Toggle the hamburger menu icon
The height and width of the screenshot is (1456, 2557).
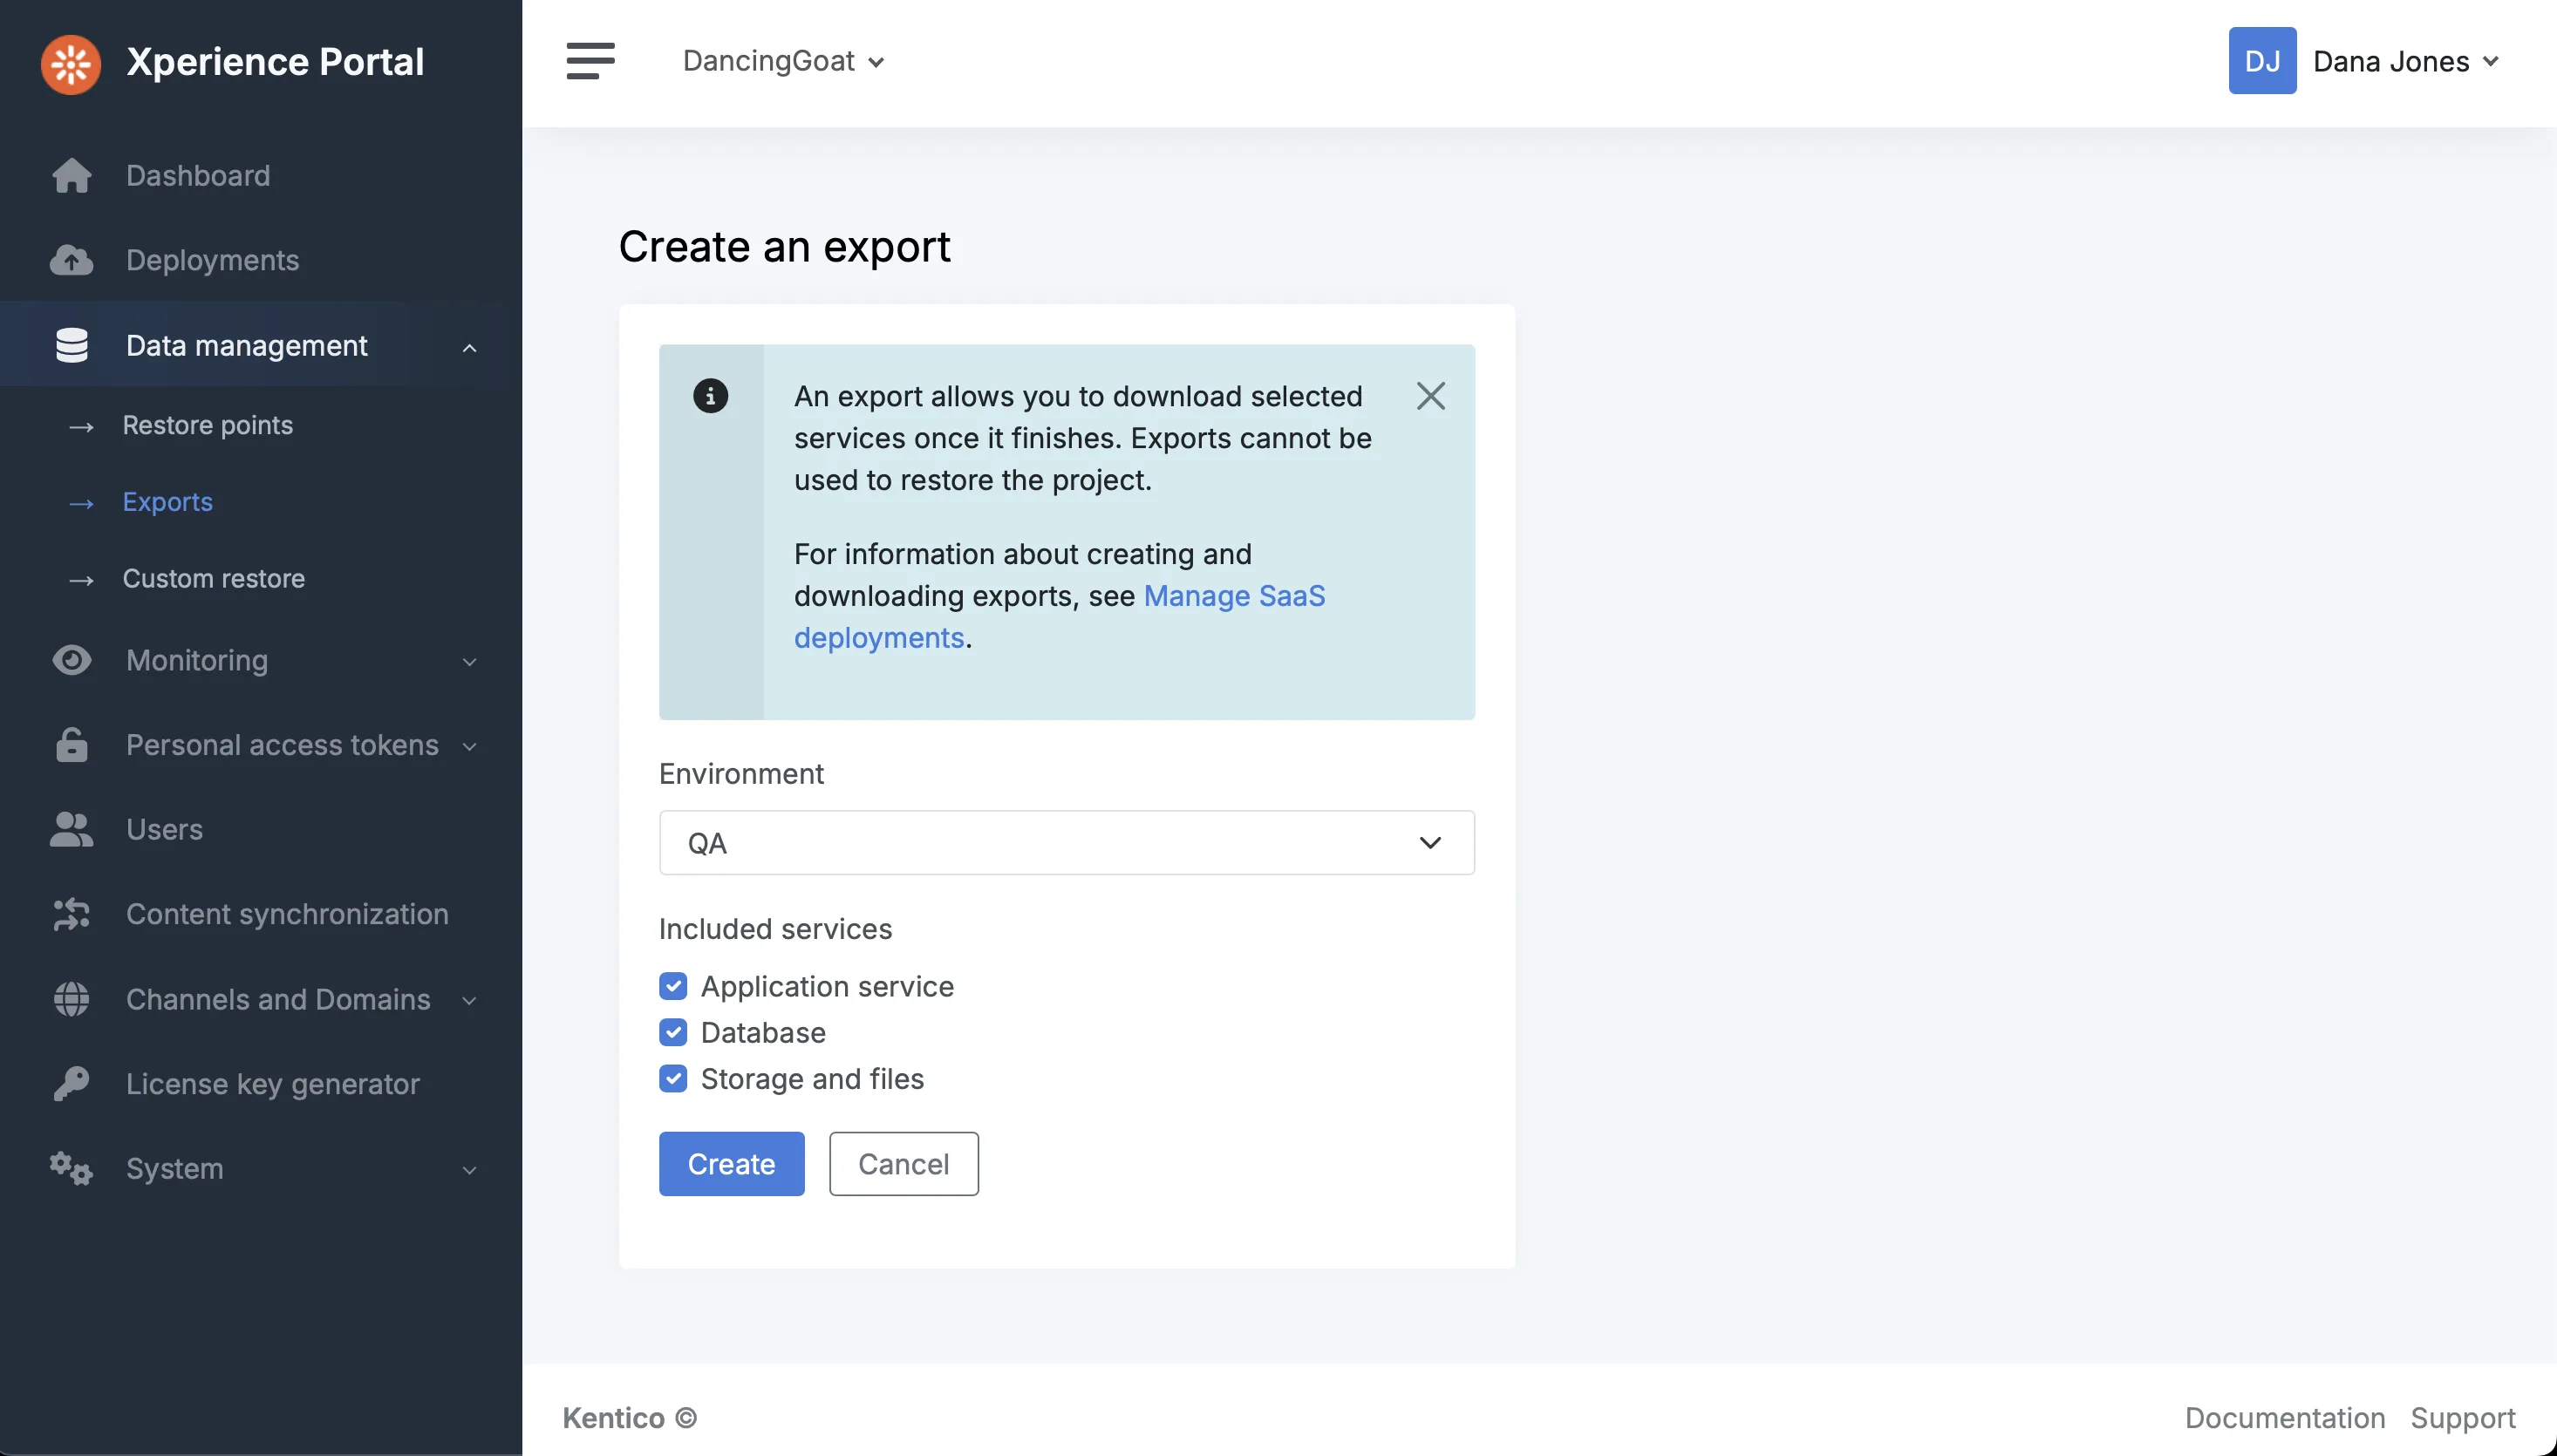tap(590, 61)
